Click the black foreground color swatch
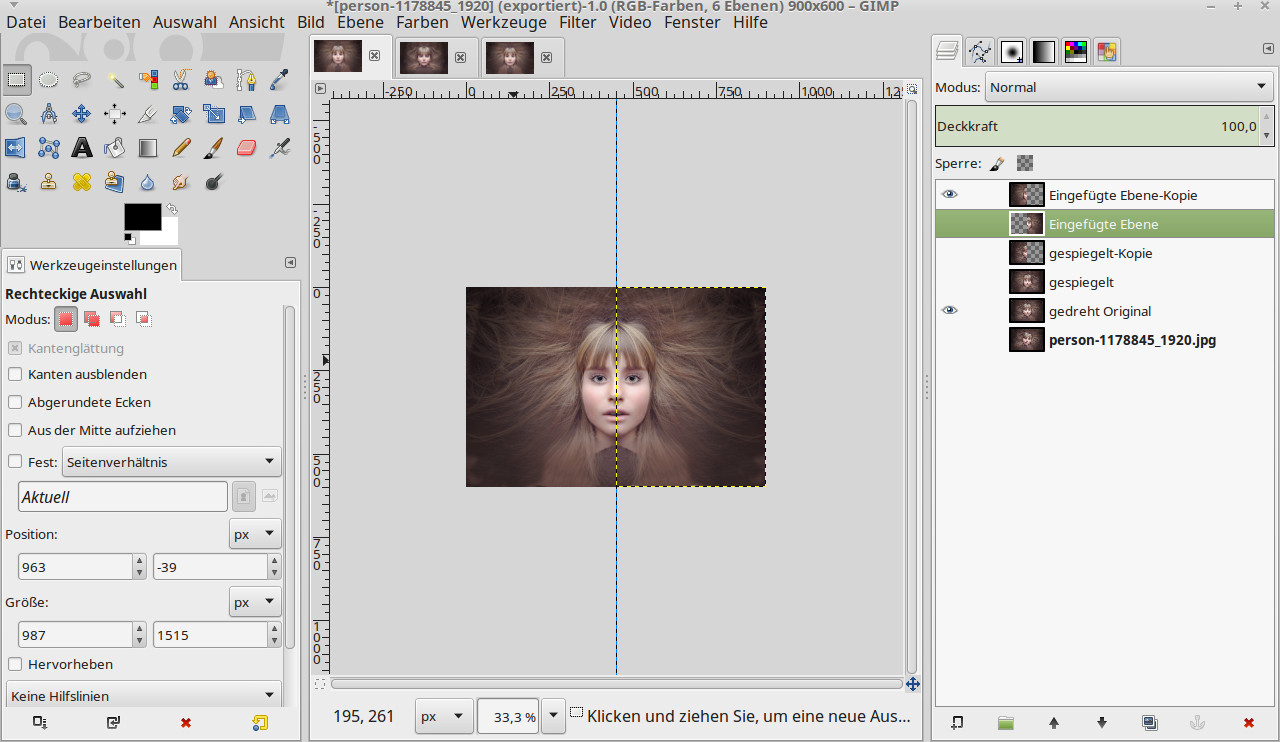This screenshot has width=1280, height=742. (142, 217)
